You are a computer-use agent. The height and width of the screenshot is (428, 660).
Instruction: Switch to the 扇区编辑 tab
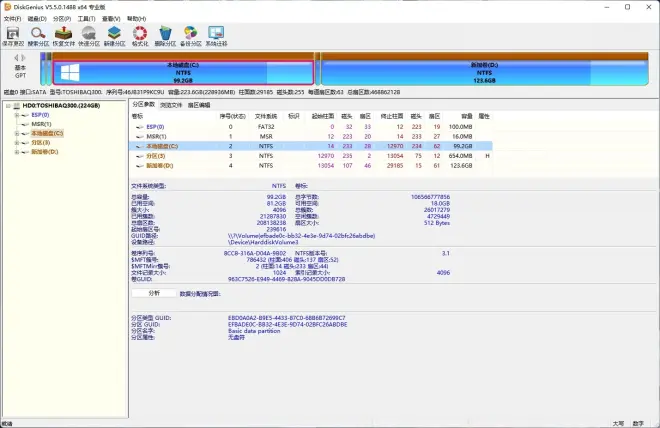(x=199, y=105)
